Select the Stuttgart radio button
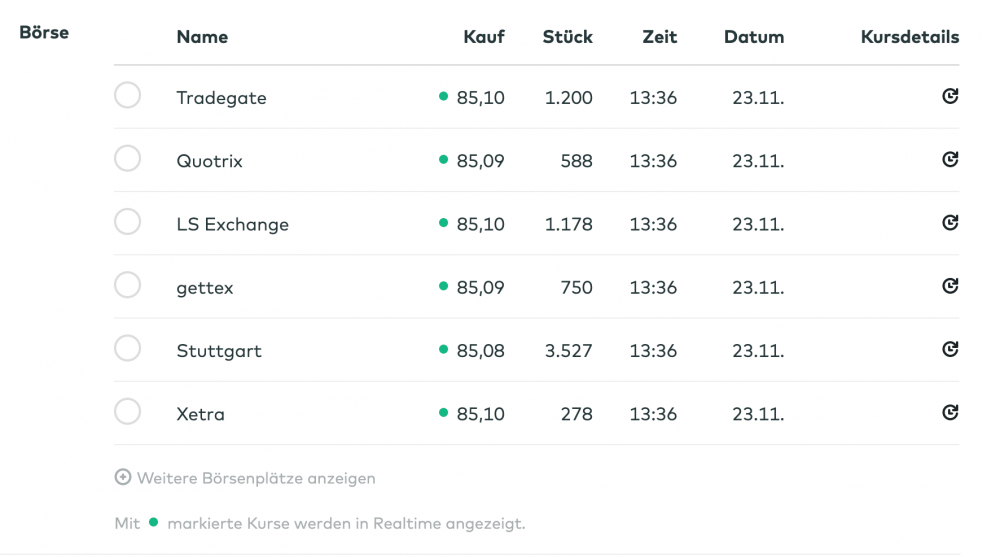 click(127, 349)
